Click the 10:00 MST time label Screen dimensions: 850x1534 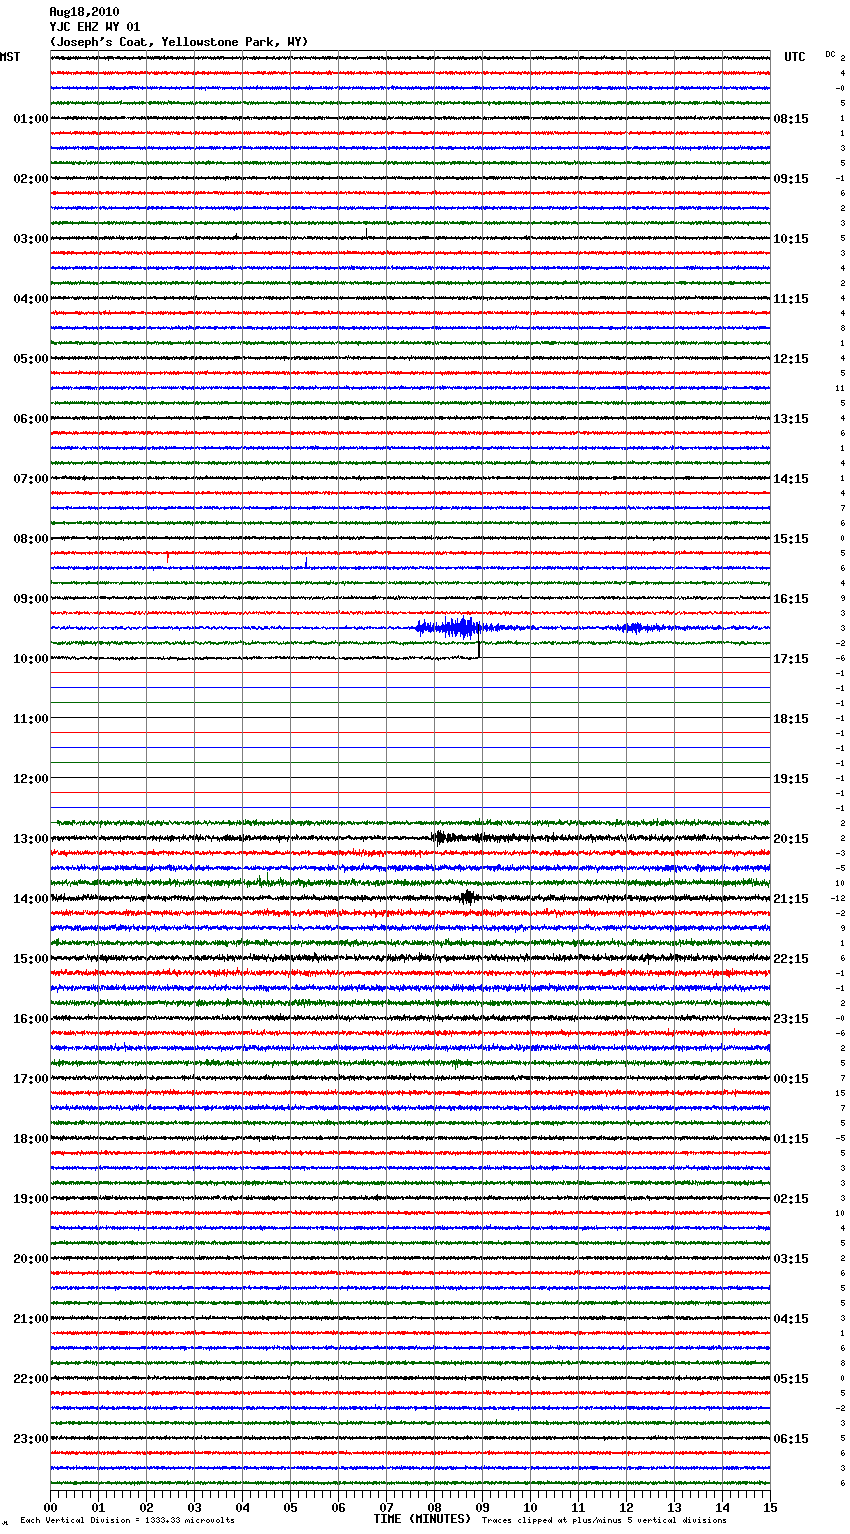[x=31, y=659]
